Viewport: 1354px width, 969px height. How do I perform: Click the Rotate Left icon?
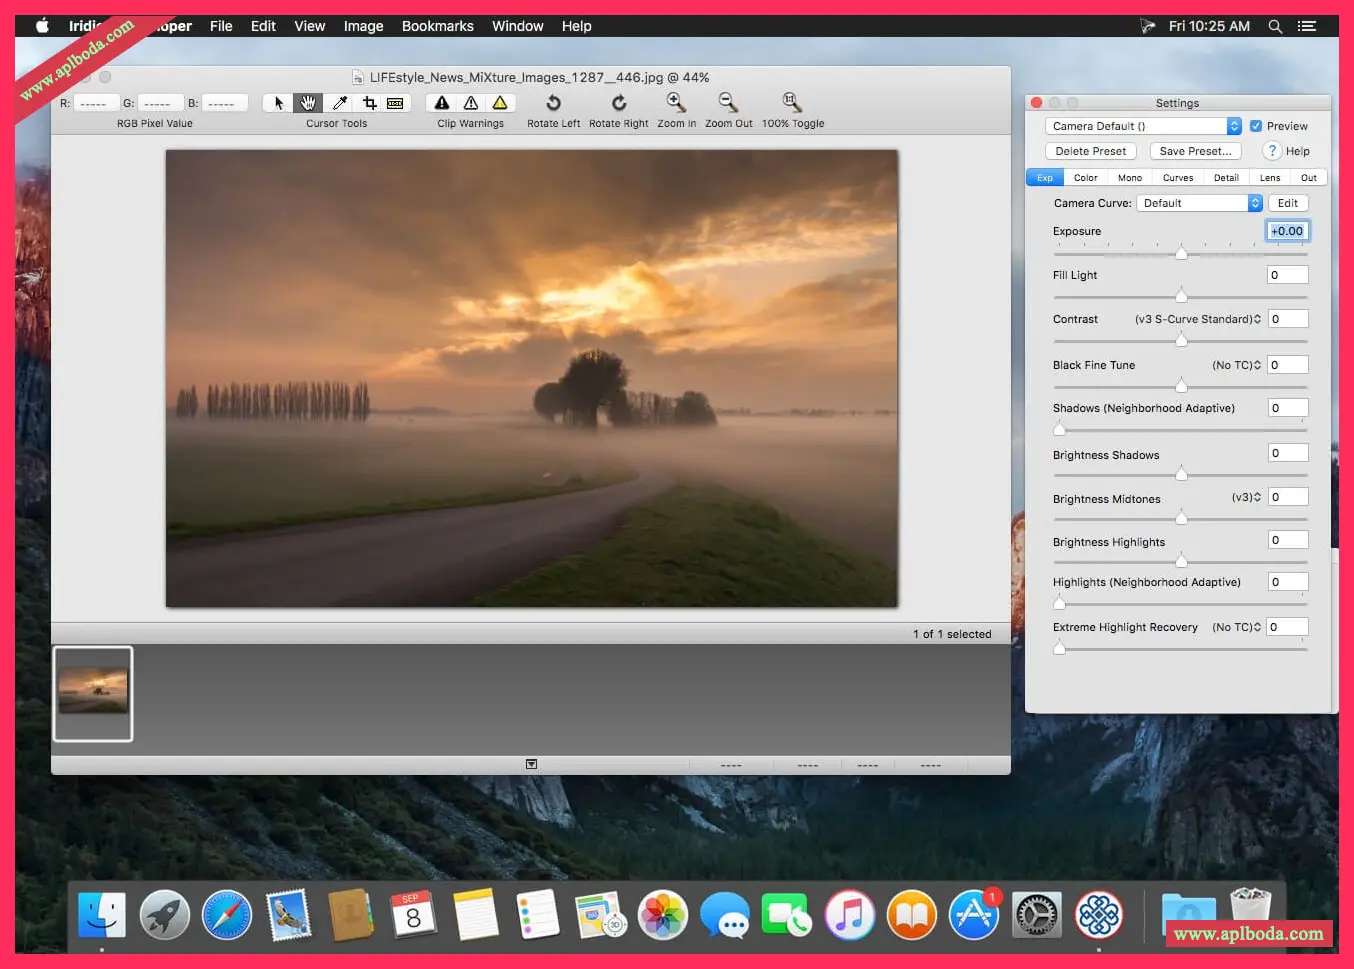pyautogui.click(x=553, y=103)
